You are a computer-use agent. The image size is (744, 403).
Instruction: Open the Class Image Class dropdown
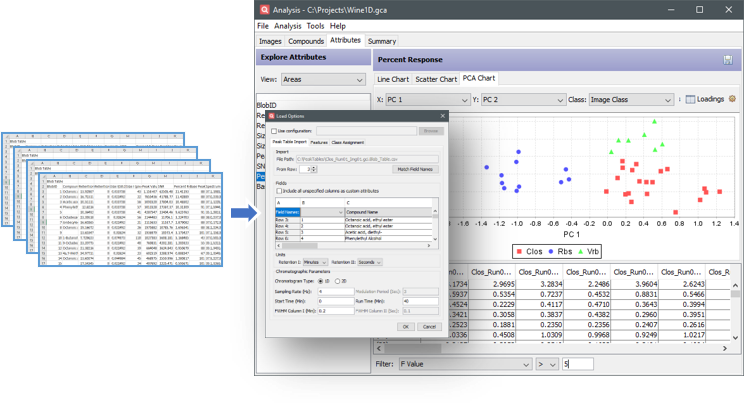coord(631,100)
